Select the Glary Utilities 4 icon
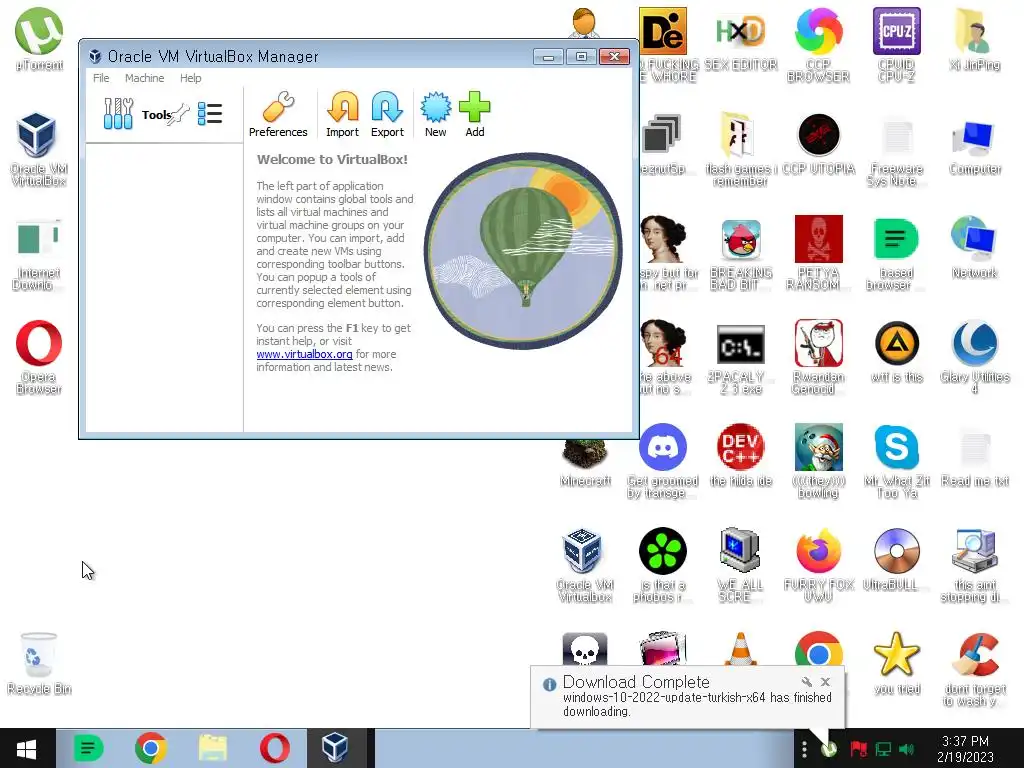1024x768 pixels. click(974, 357)
